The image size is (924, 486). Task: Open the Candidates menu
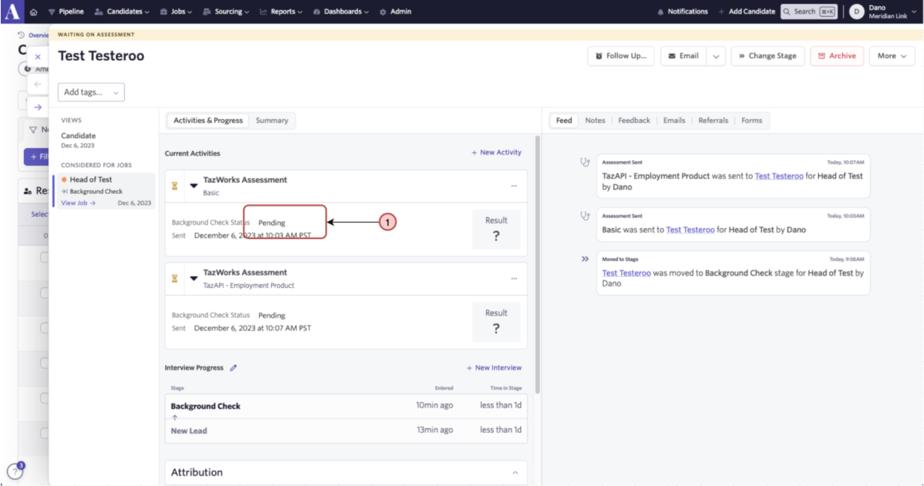[x=122, y=12]
